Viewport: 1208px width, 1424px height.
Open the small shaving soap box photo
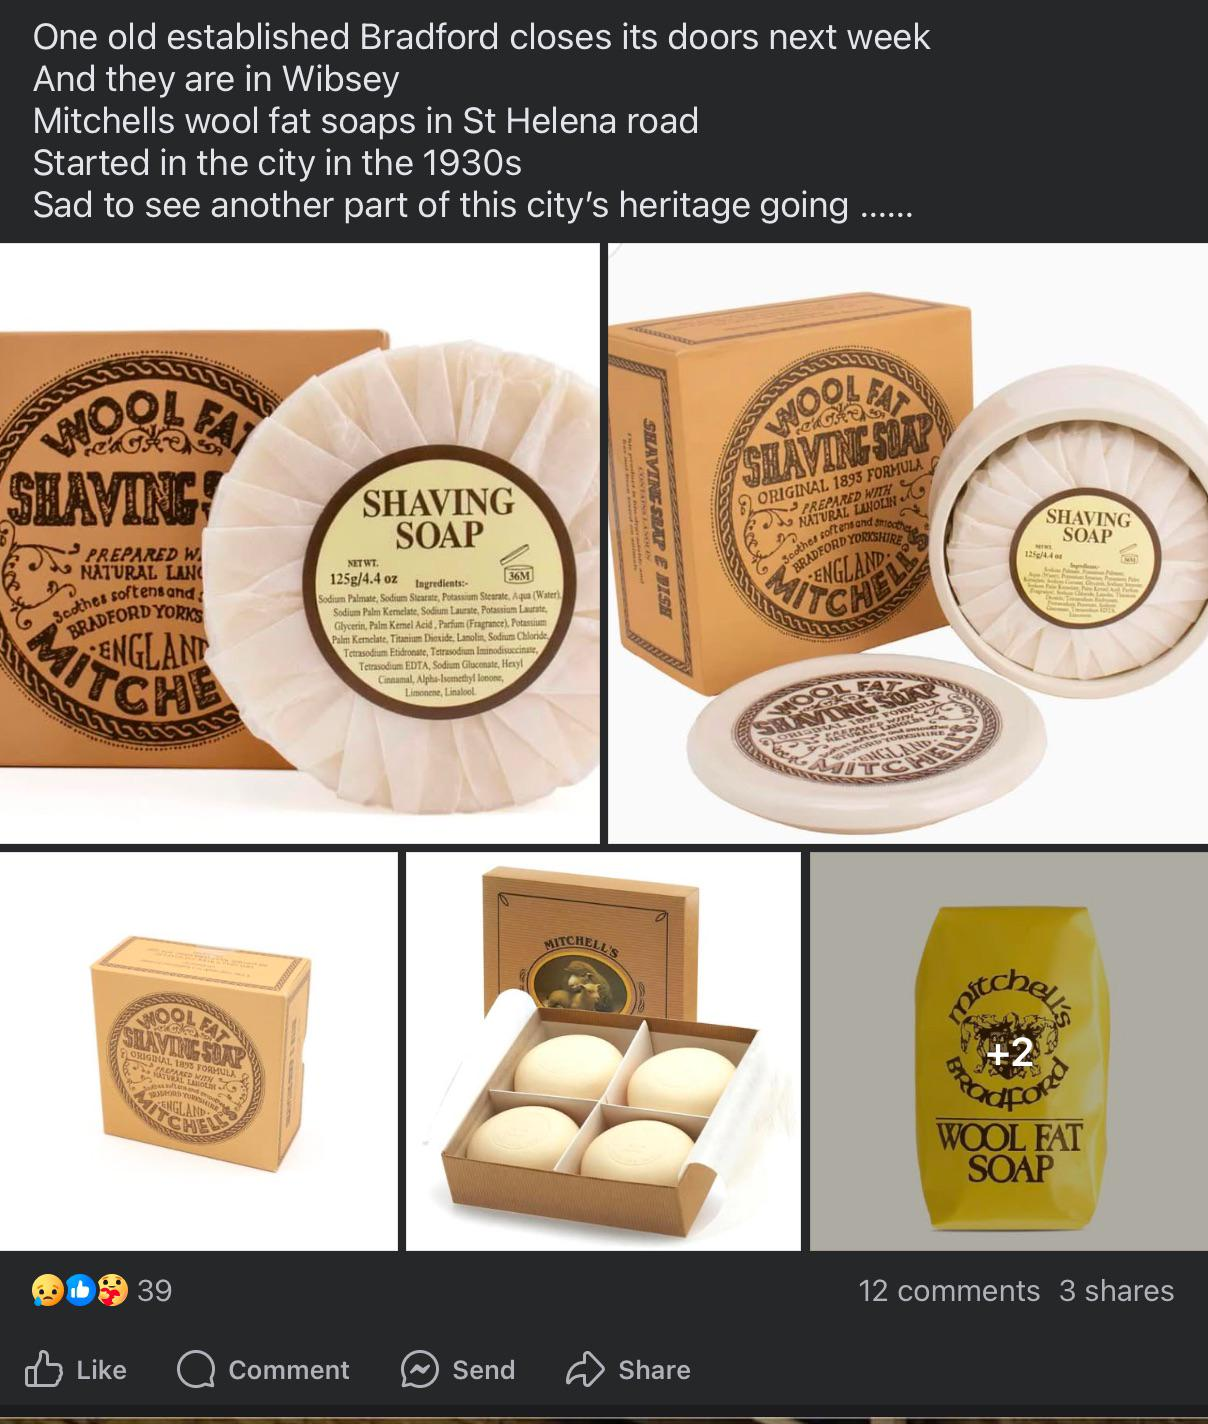[x=198, y=1051]
